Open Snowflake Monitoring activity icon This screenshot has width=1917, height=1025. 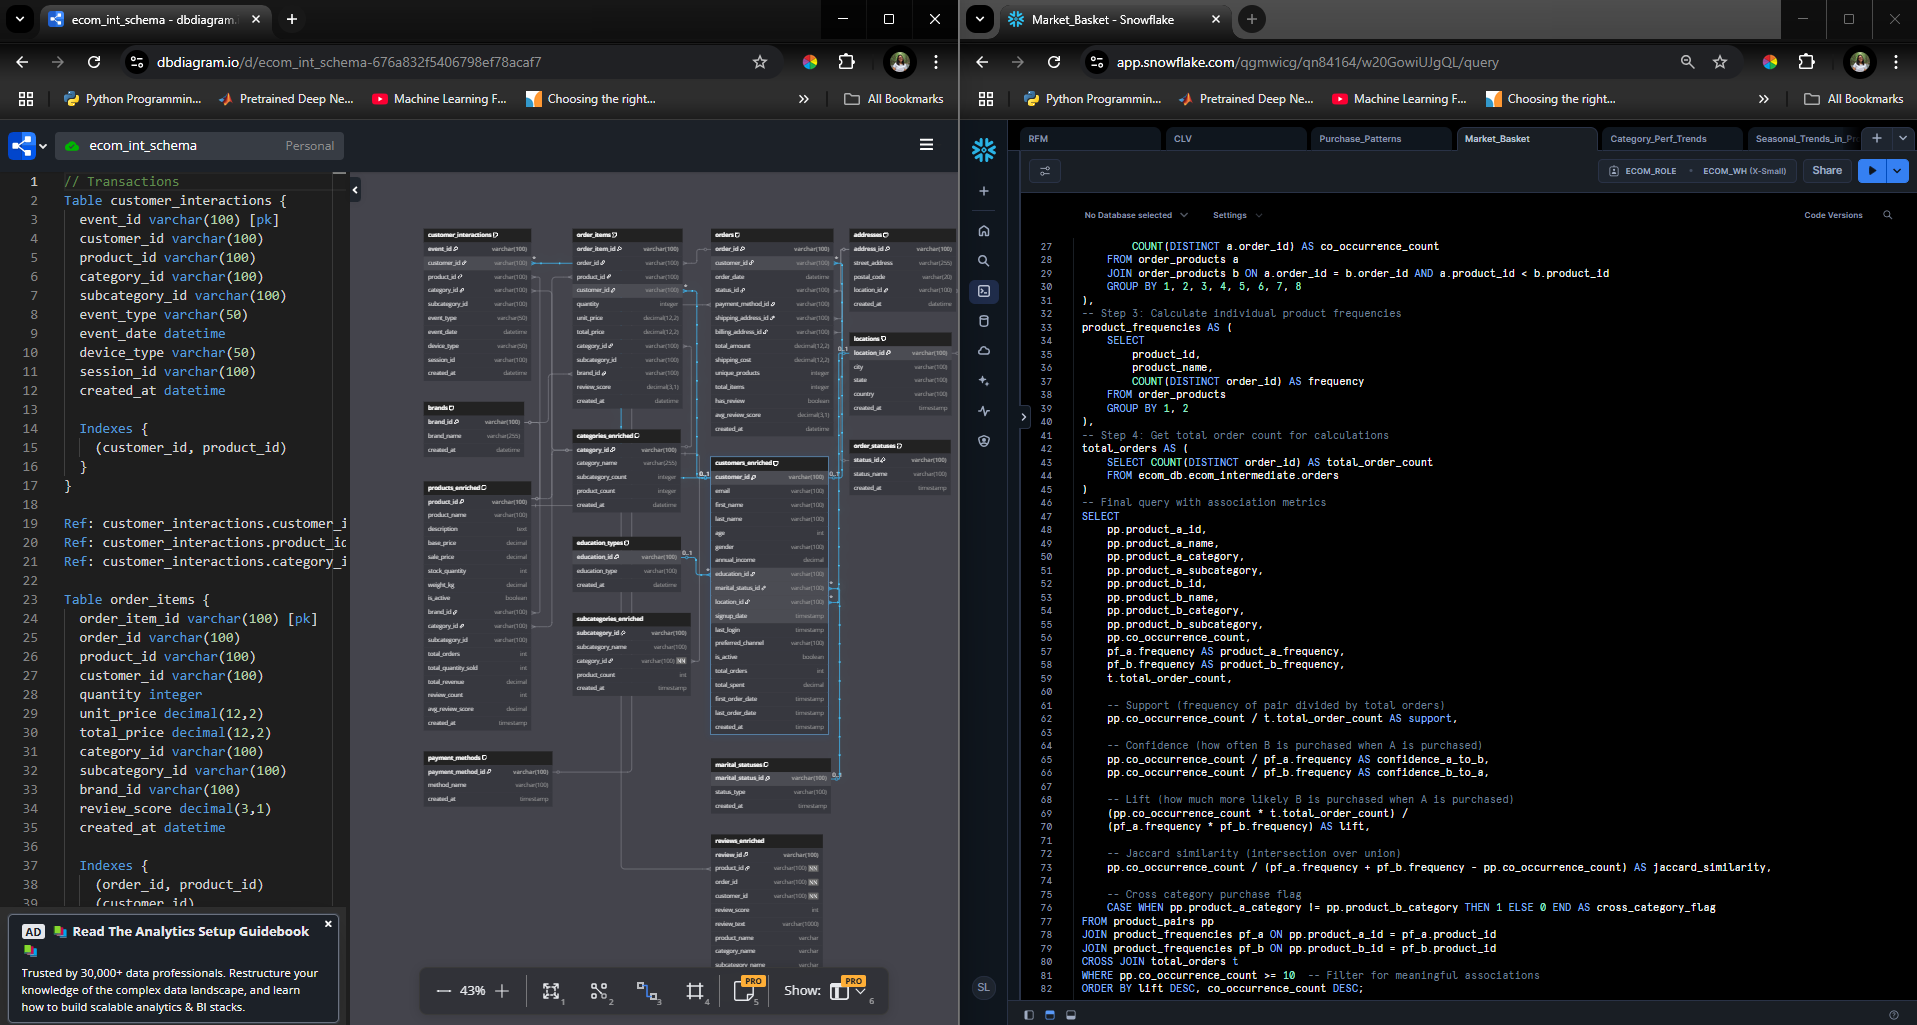(984, 411)
